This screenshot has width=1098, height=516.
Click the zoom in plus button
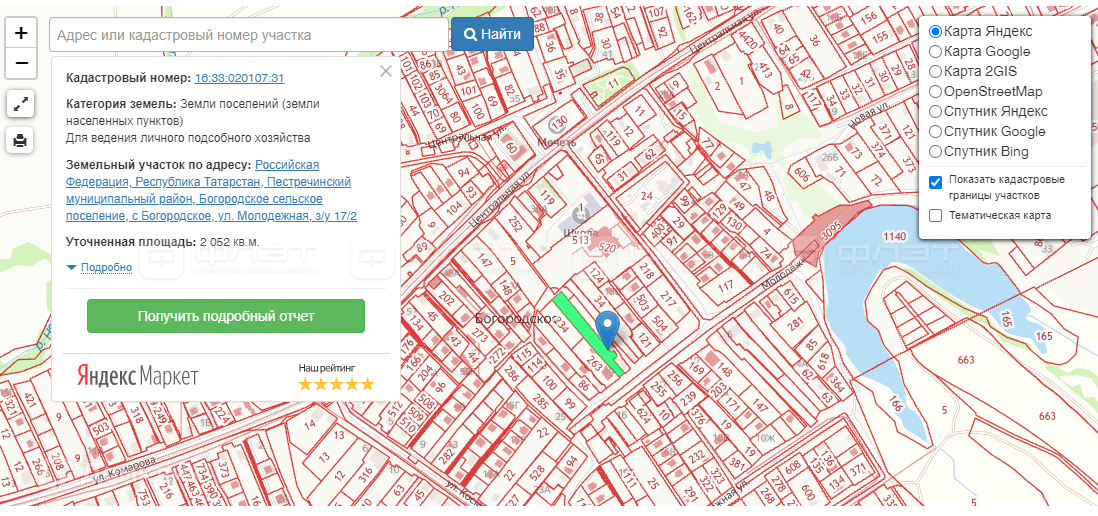[21, 33]
